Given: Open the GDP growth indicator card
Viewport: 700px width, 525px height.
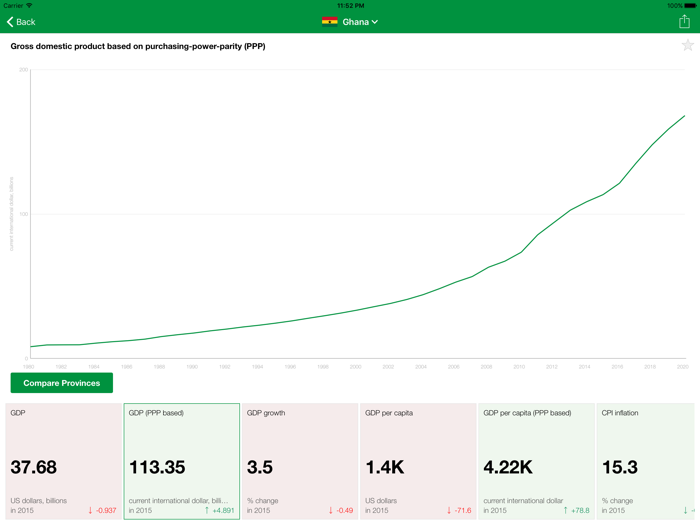Looking at the screenshot, I should pos(299,461).
